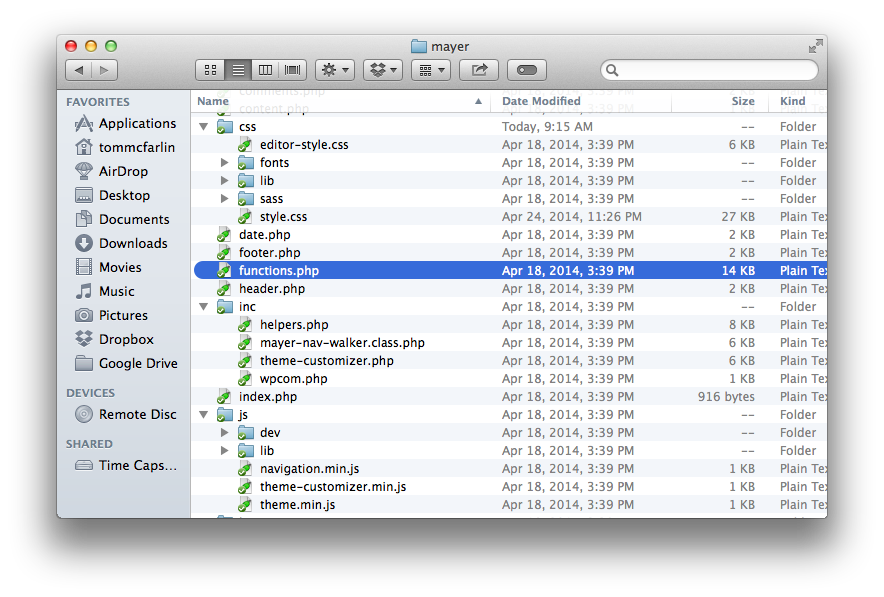Select the style.css file

[x=509, y=217]
